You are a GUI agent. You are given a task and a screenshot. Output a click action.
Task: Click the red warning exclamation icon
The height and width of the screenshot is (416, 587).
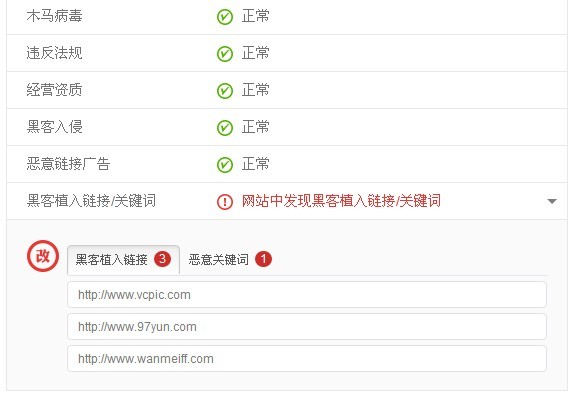click(225, 202)
